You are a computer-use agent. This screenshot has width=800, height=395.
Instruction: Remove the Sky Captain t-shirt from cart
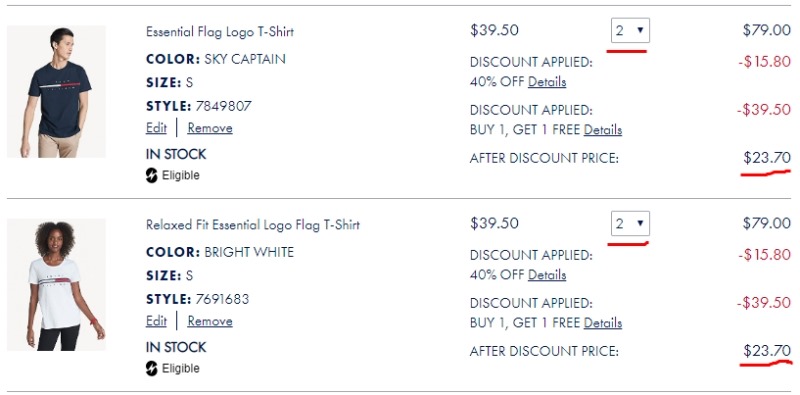tap(210, 128)
